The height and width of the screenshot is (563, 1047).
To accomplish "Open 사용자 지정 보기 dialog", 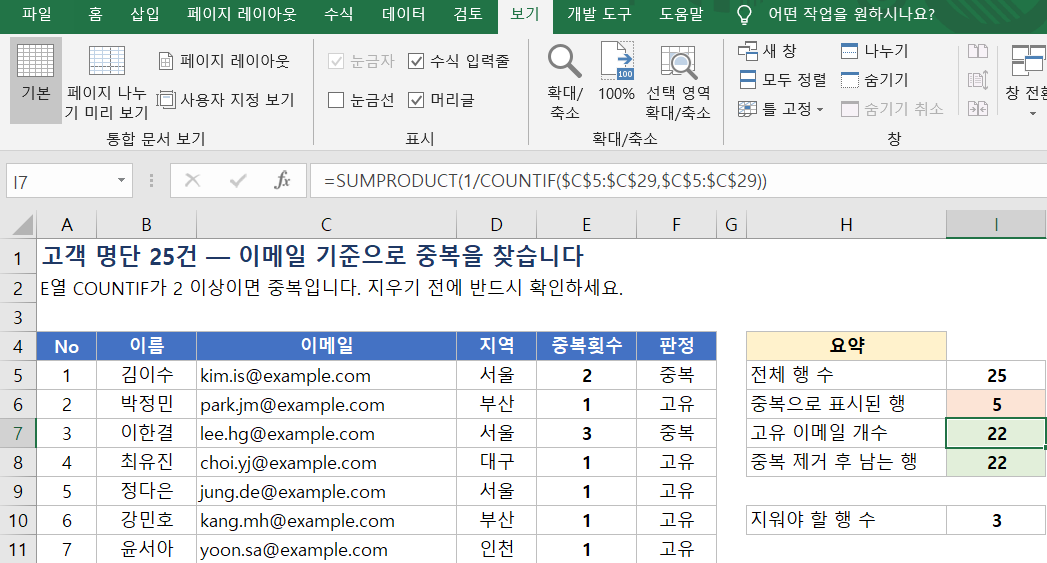I will point(226,100).
